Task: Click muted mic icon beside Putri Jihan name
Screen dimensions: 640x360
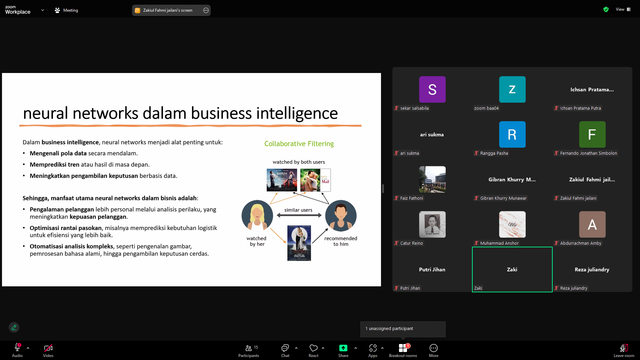Action: pyautogui.click(x=396, y=288)
